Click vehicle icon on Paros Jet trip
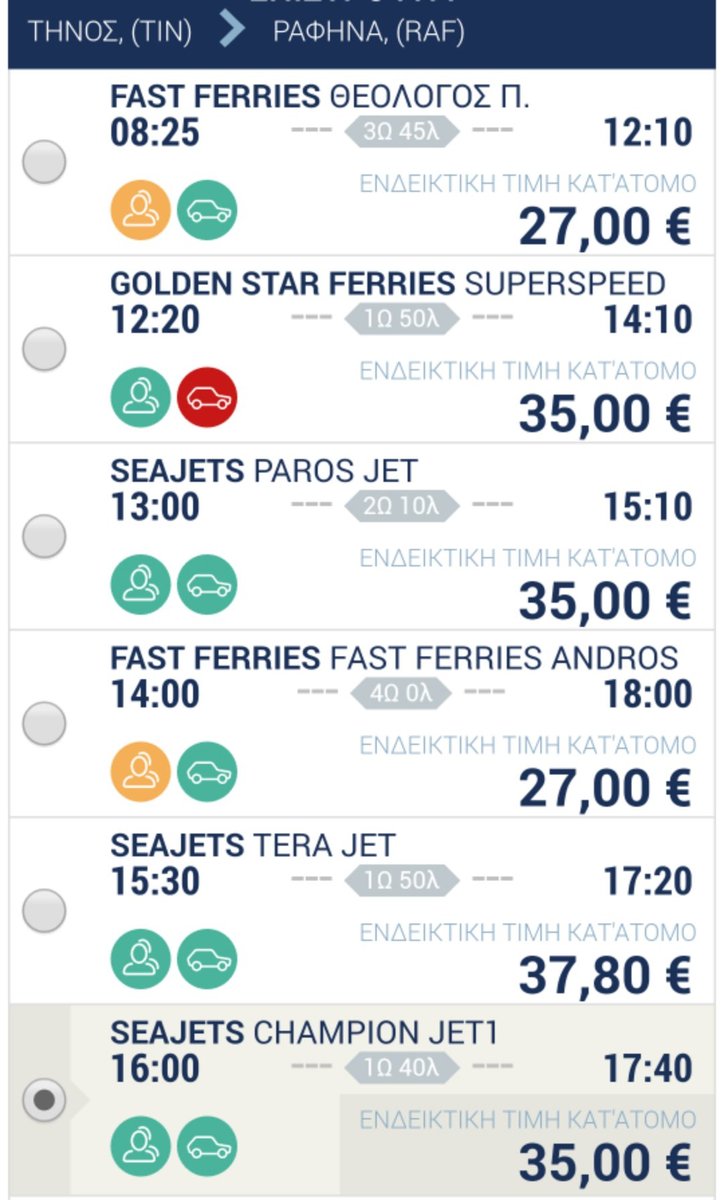 point(207,584)
